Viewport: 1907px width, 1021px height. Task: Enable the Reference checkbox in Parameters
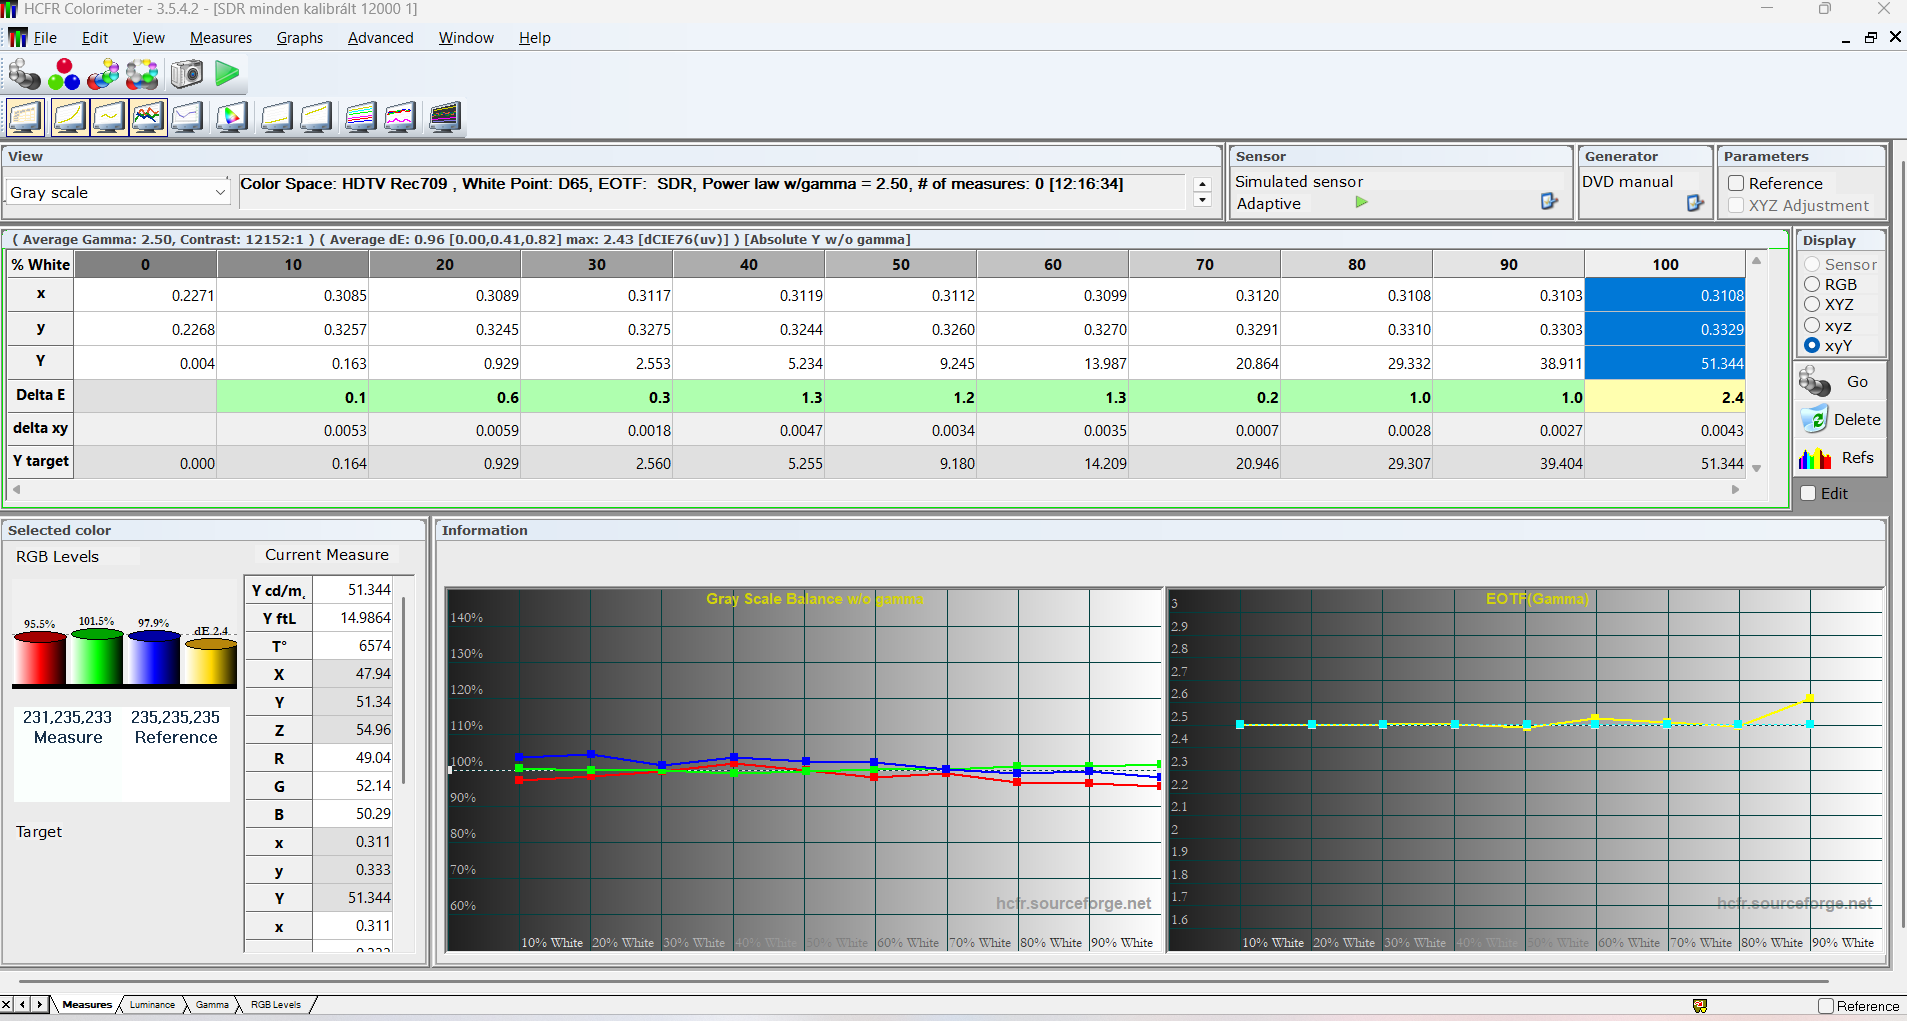(x=1737, y=184)
